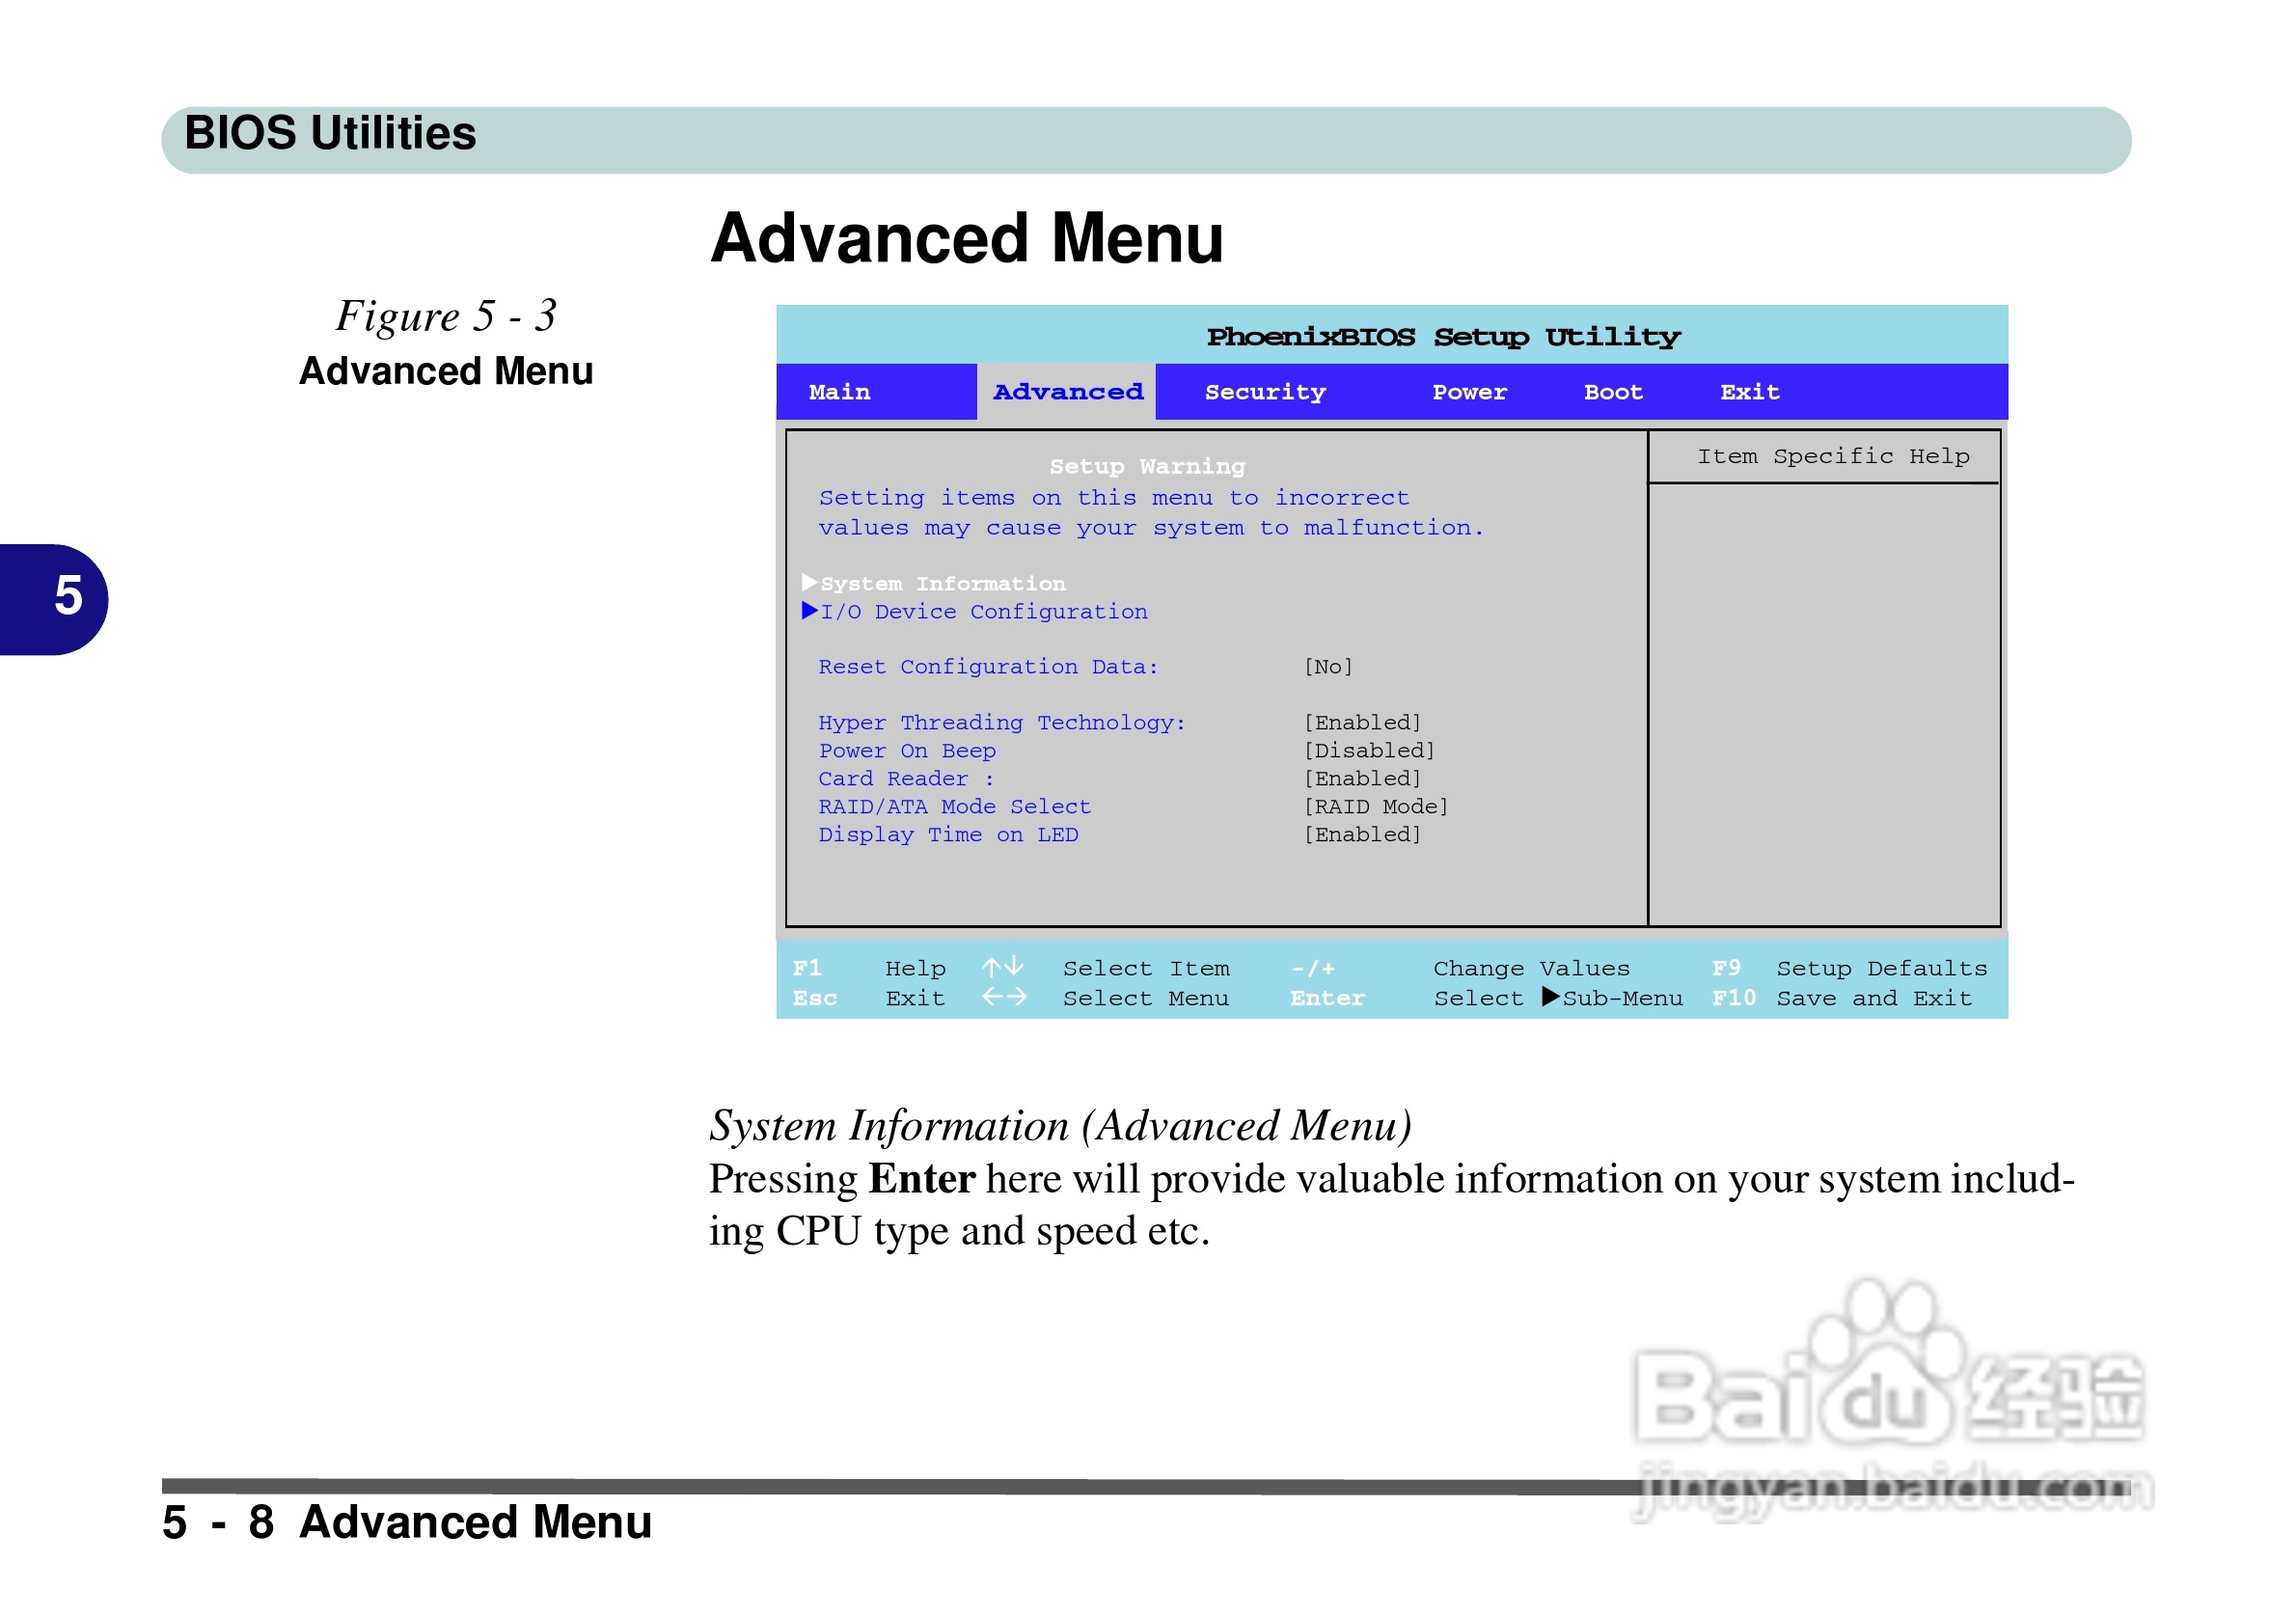Expand System Information submenu arrow

pyautogui.click(x=809, y=582)
